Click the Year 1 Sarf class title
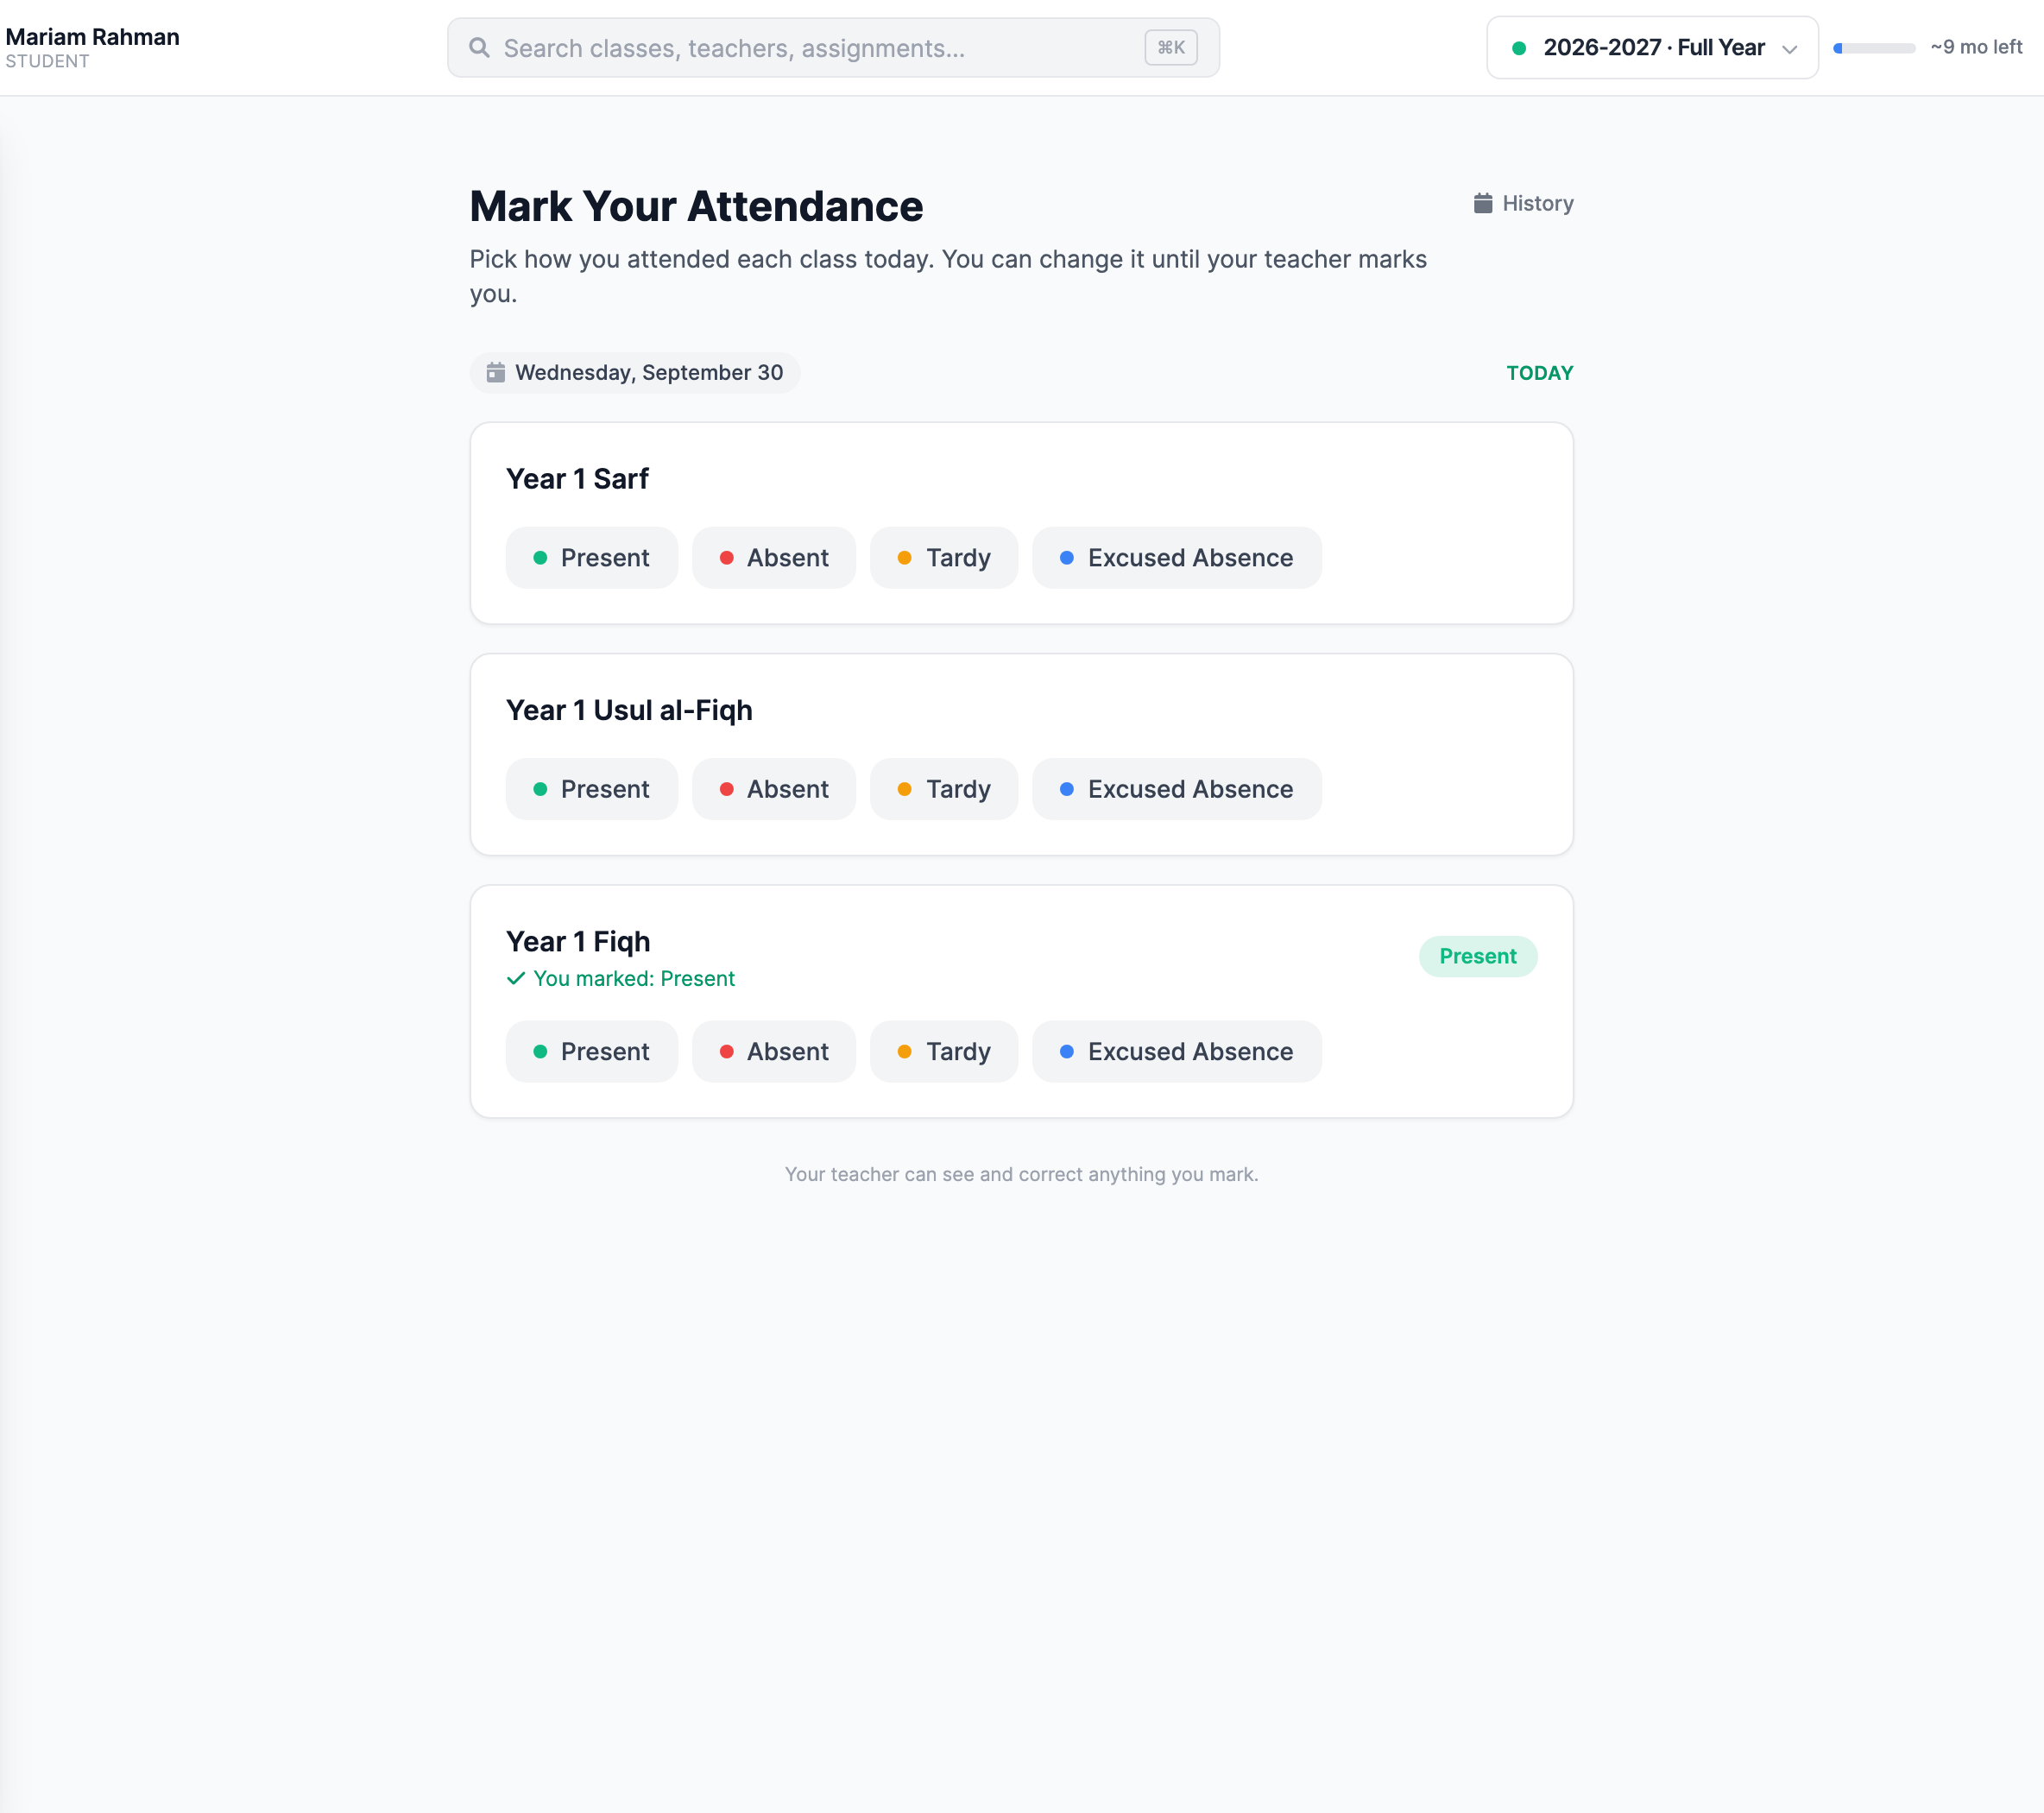The height and width of the screenshot is (1813, 2044). pyautogui.click(x=578, y=479)
